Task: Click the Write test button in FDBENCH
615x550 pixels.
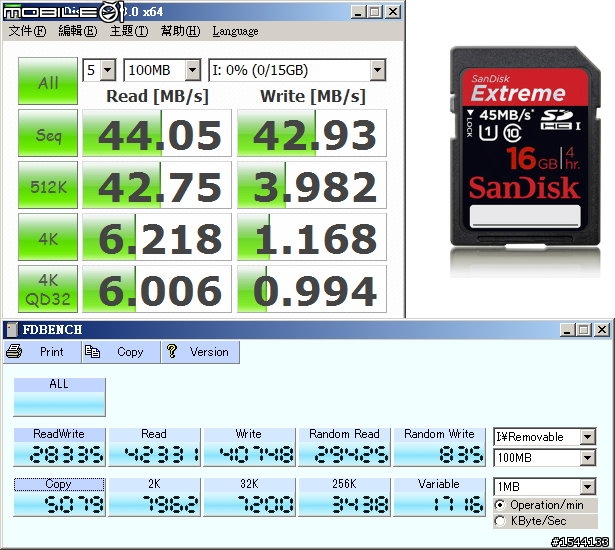Action: pyautogui.click(x=249, y=447)
